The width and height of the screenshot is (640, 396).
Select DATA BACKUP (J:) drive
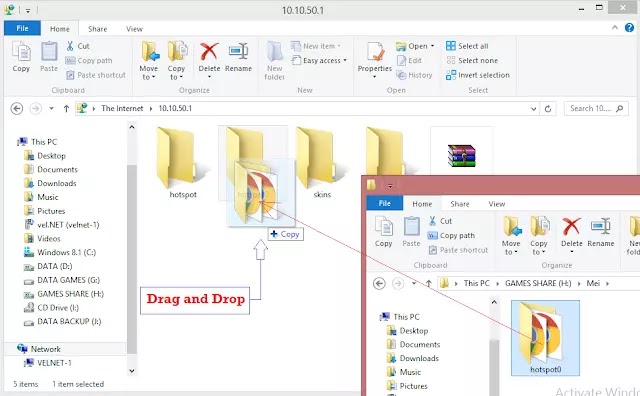(63, 322)
